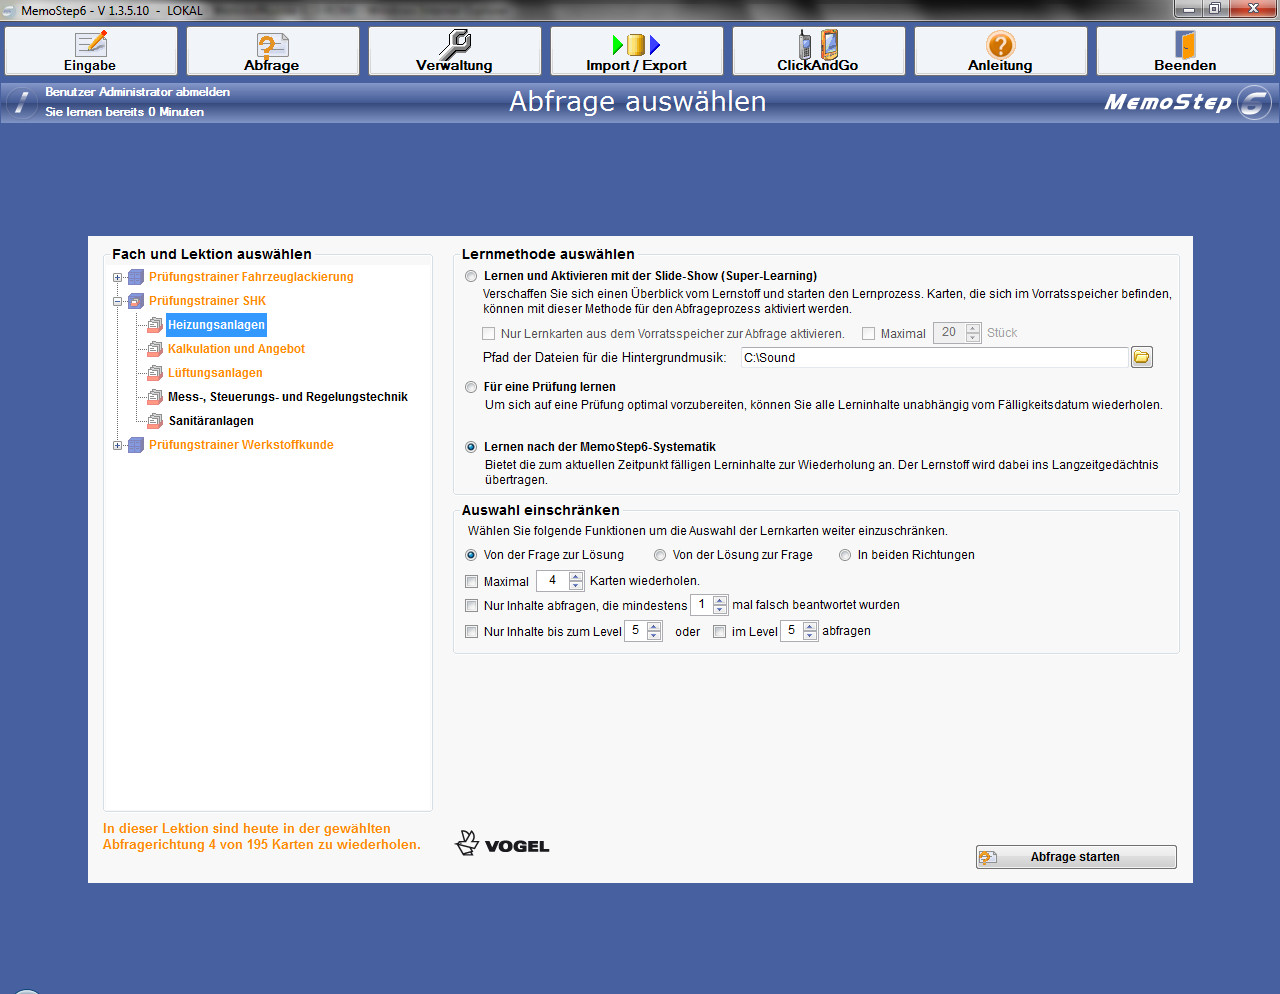The image size is (1280, 994).
Task: Click the Abfrage starten button
Action: (1076, 857)
